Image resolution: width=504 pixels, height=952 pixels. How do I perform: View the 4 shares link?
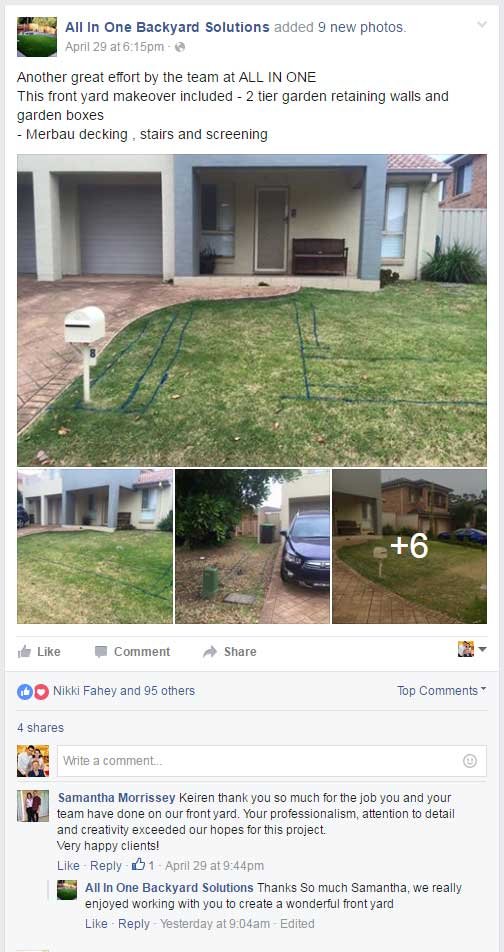pyautogui.click(x=40, y=727)
